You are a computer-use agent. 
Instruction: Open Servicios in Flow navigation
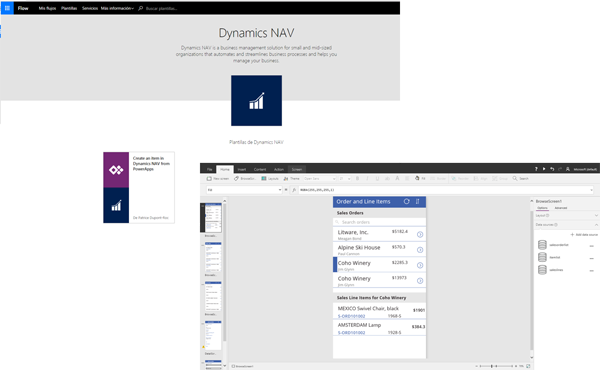tap(90, 8)
